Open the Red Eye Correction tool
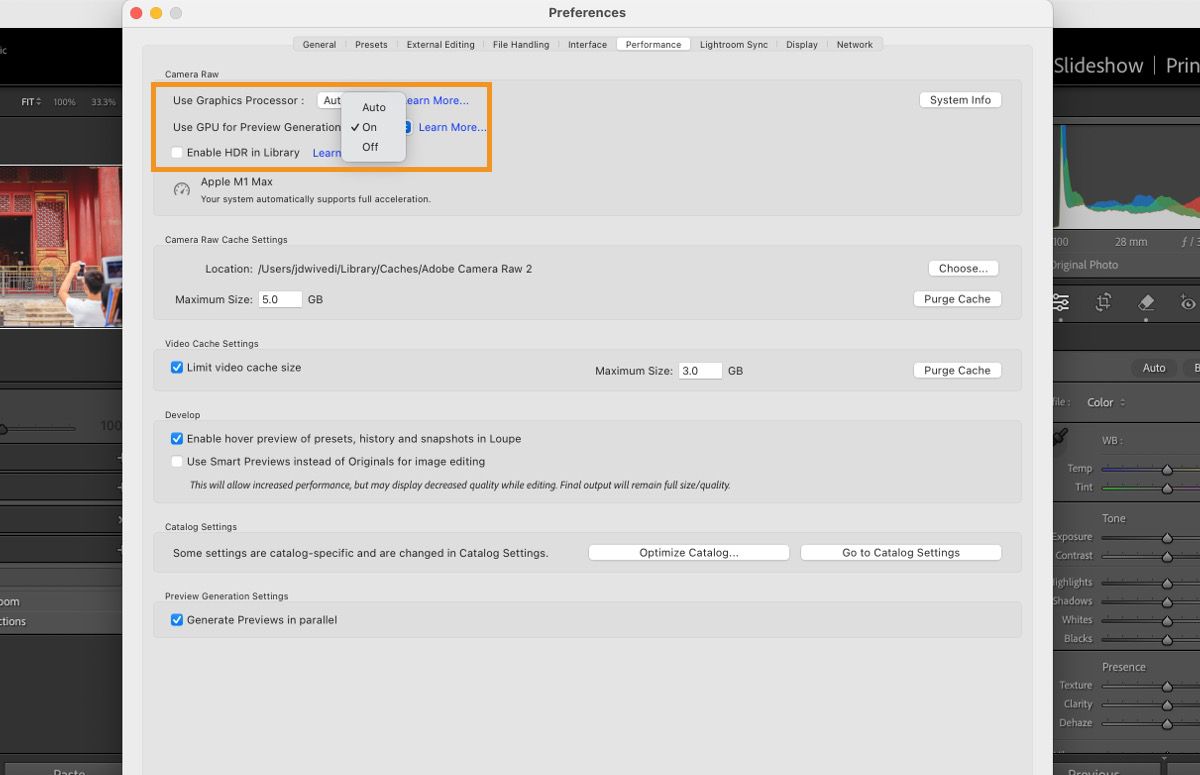The width and height of the screenshot is (1200, 775). pos(1186,302)
